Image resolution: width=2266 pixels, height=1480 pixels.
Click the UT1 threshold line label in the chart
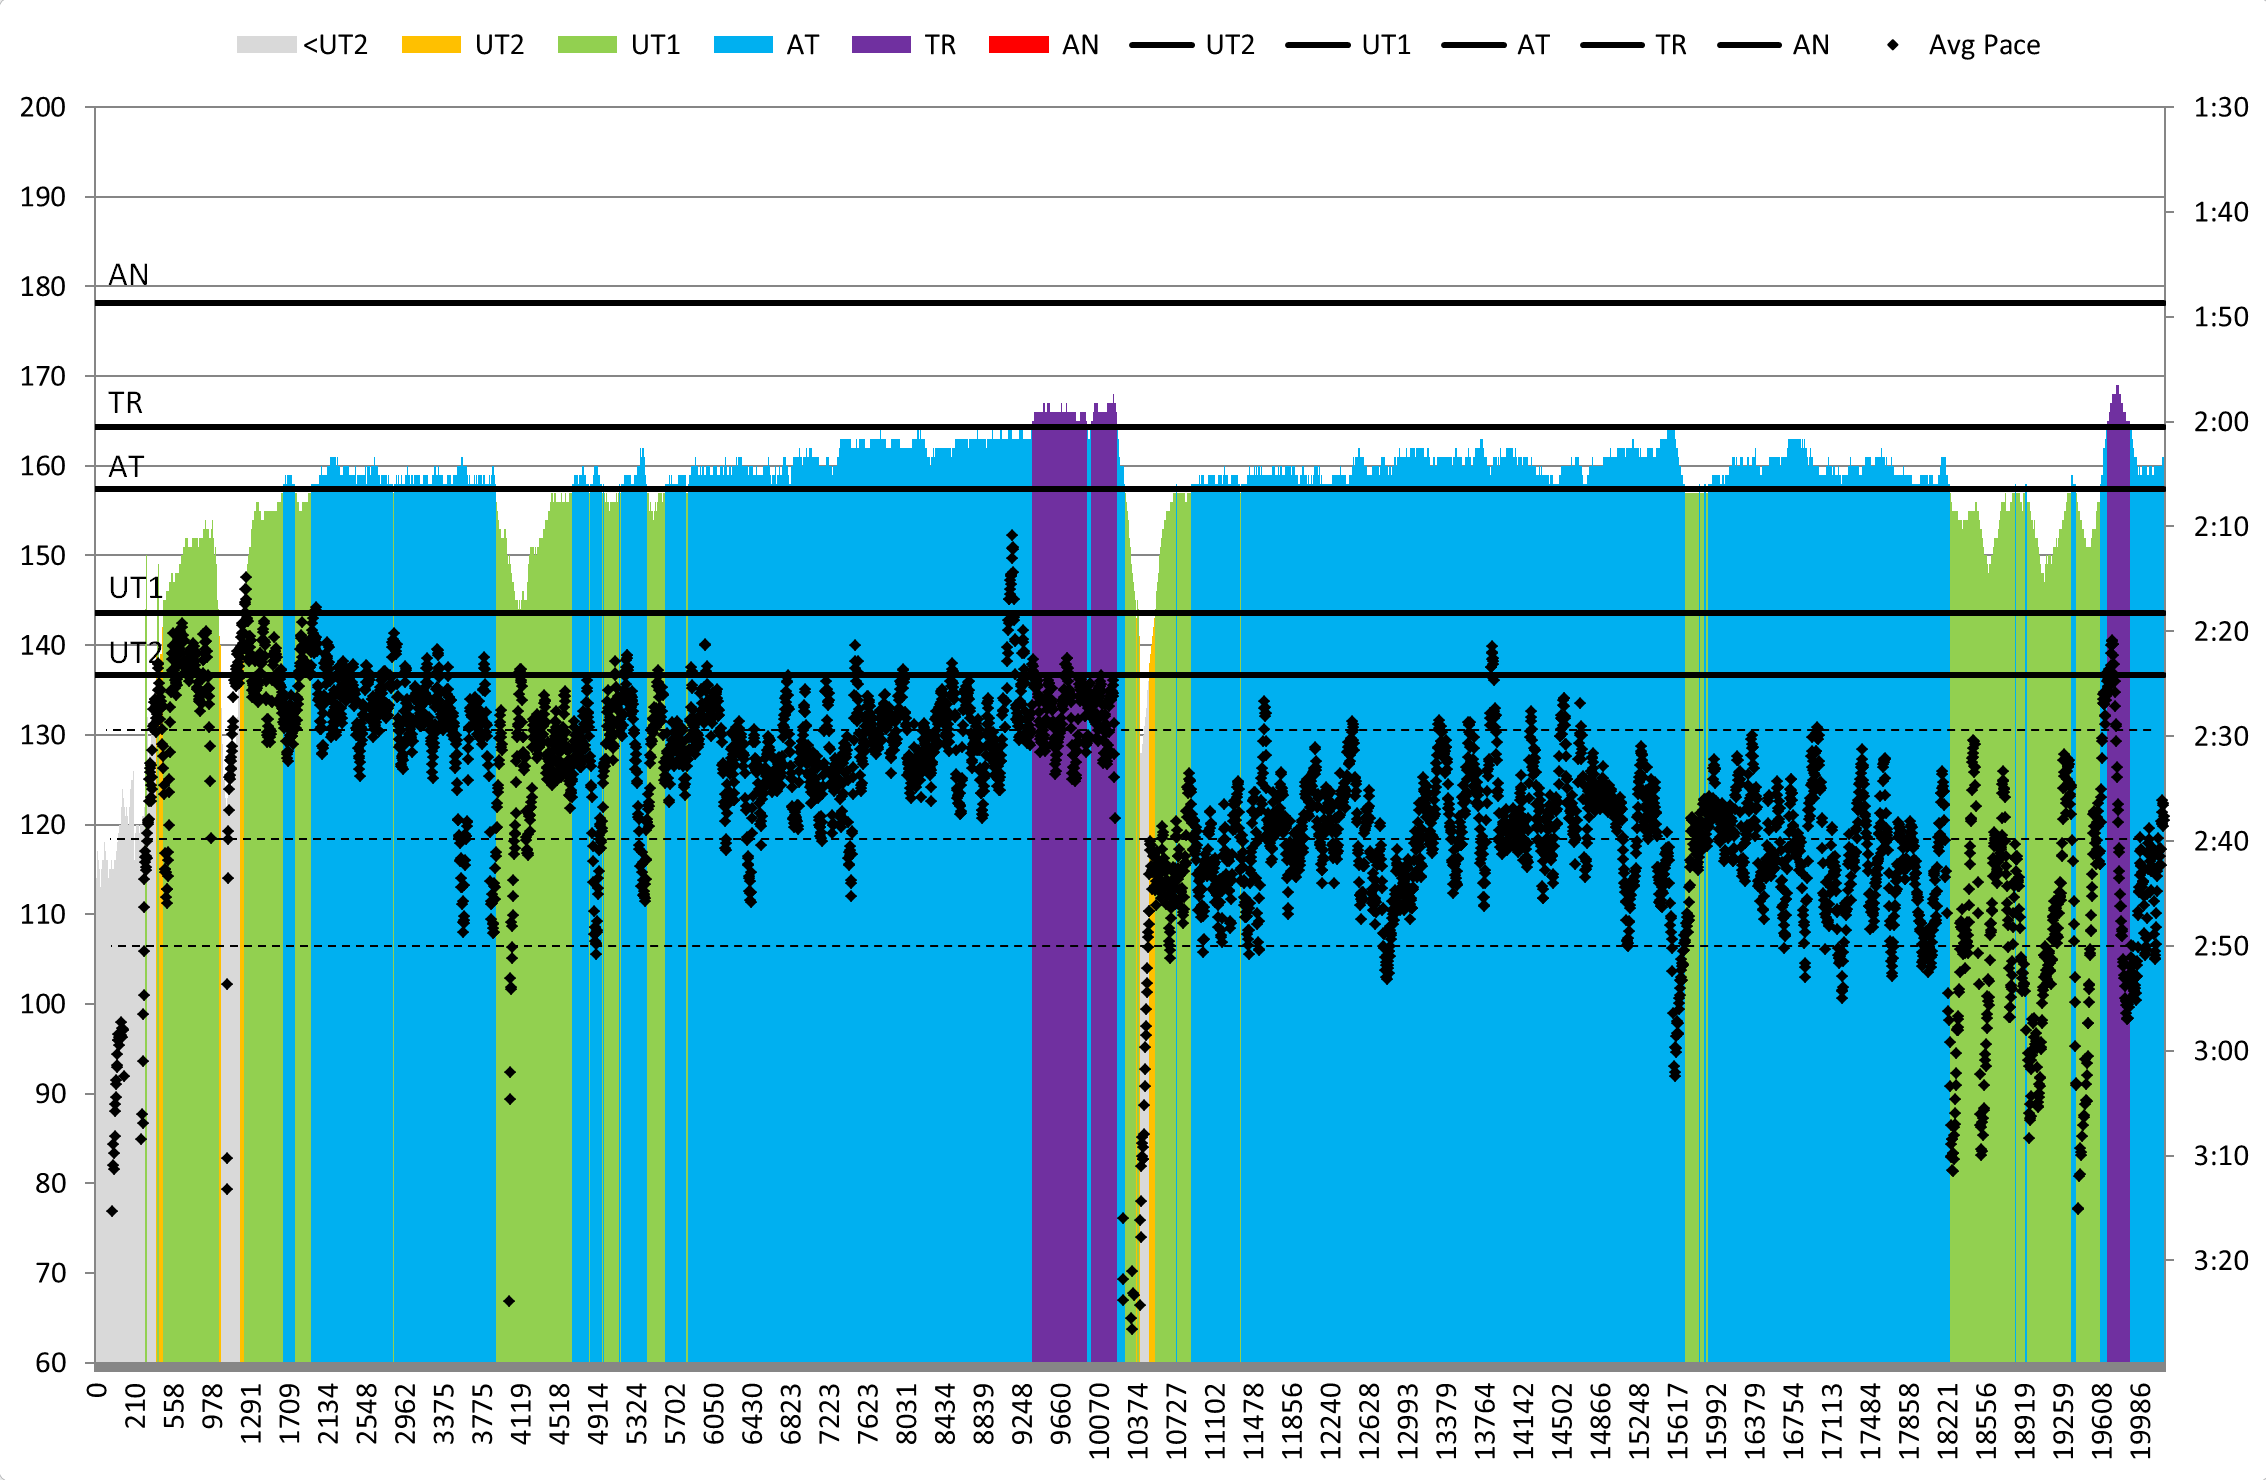pyautogui.click(x=136, y=588)
